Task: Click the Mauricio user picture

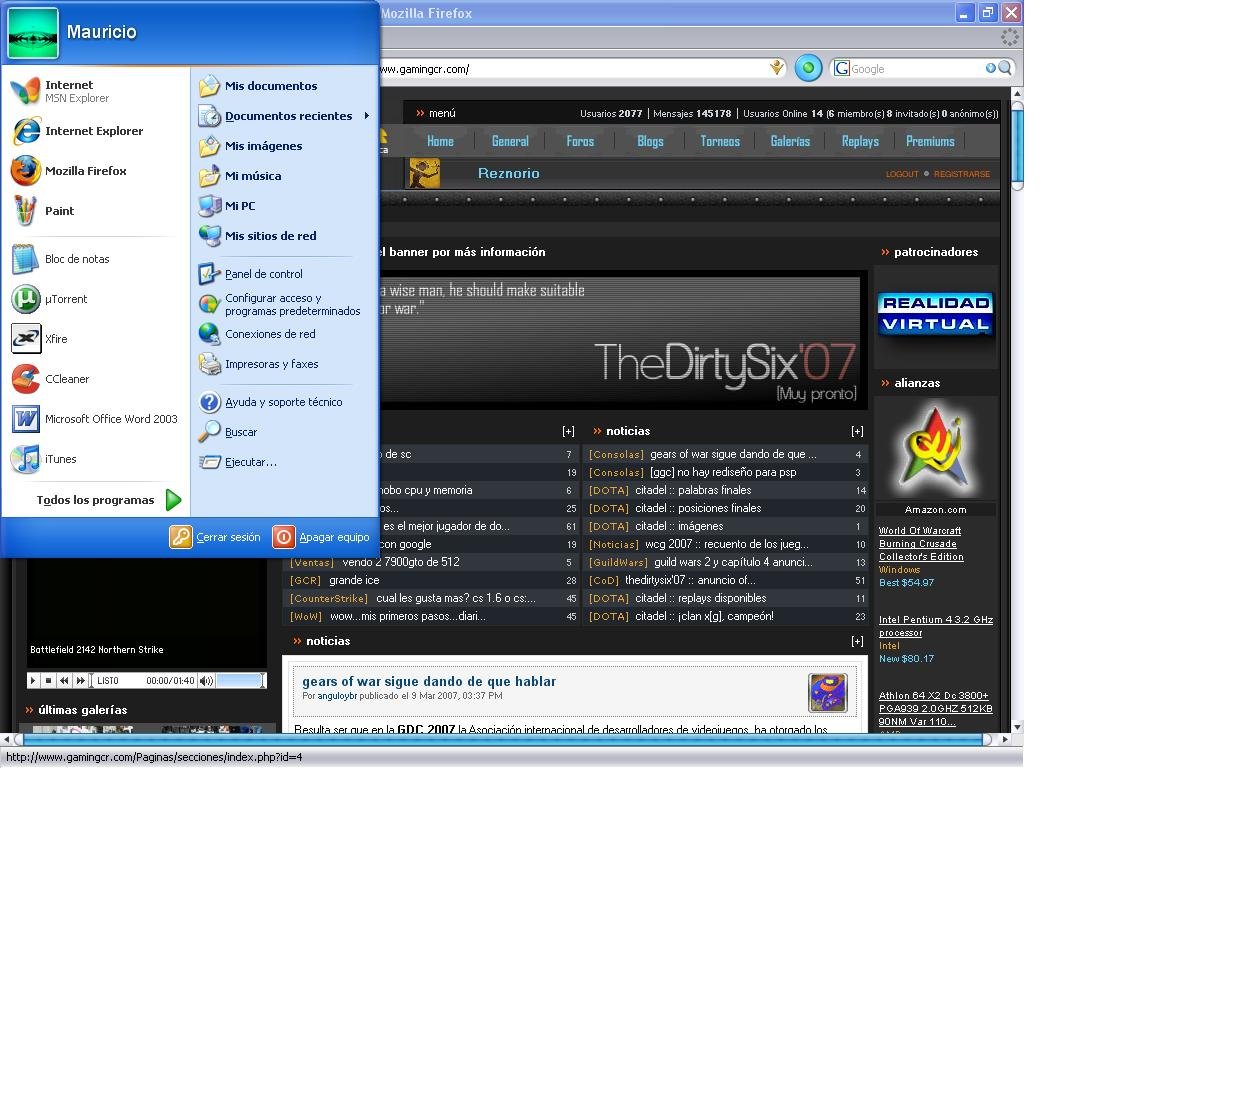Action: 33,33
